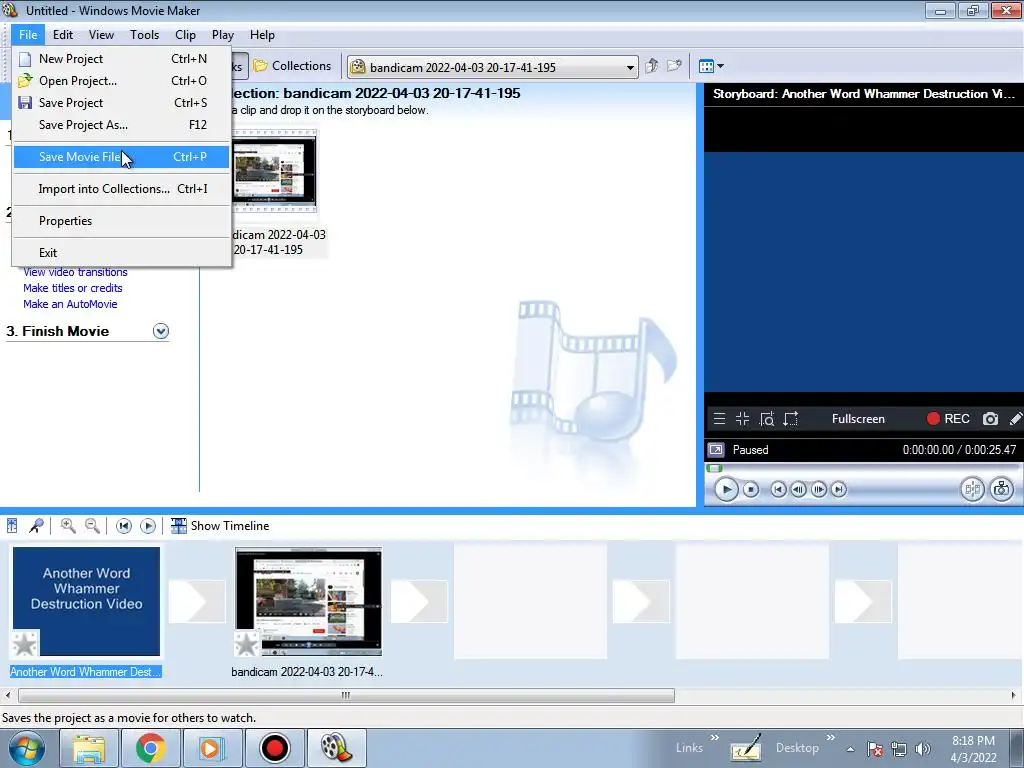This screenshot has width=1024, height=768.
Task: Open Properties from File menu
Action: point(121,221)
